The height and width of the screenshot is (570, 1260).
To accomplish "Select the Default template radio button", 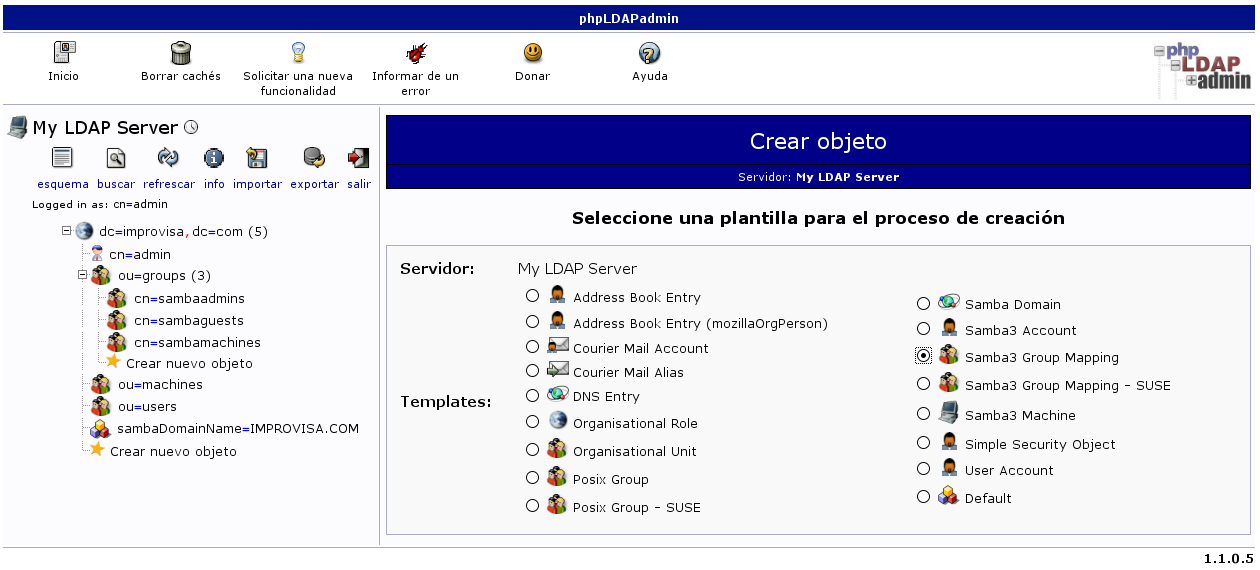I will 924,496.
